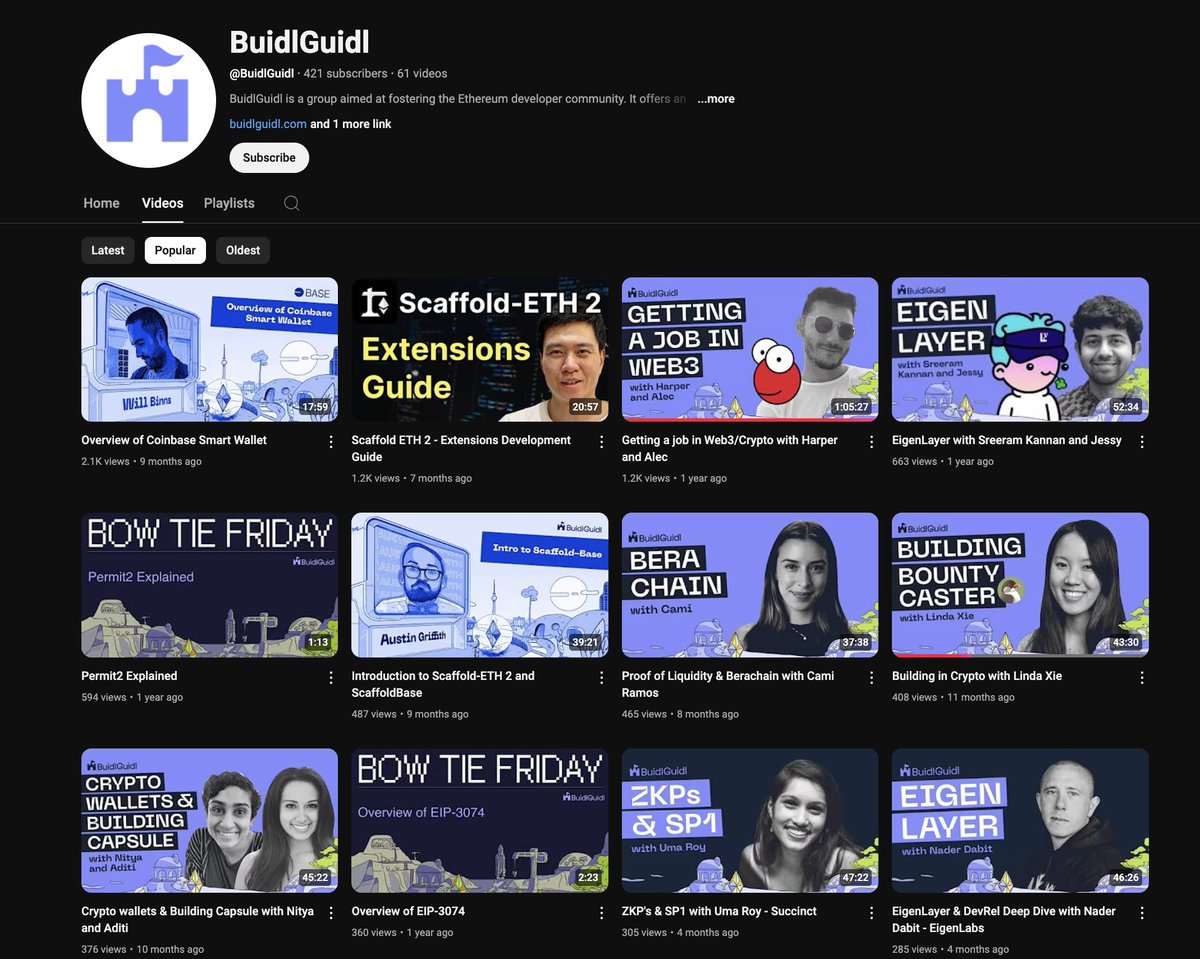This screenshot has width=1200, height=959.
Task: Open options menu for Scaffold ETH 2 Extensions Guide
Action: pyautogui.click(x=601, y=441)
